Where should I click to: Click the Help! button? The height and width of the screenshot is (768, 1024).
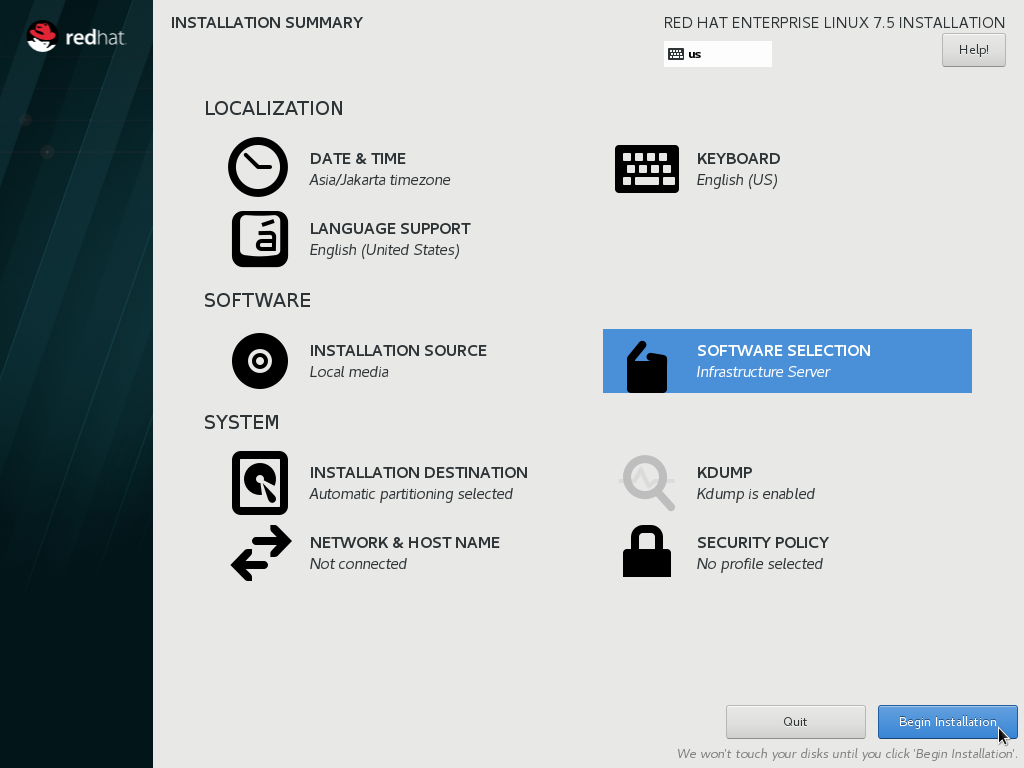974,50
